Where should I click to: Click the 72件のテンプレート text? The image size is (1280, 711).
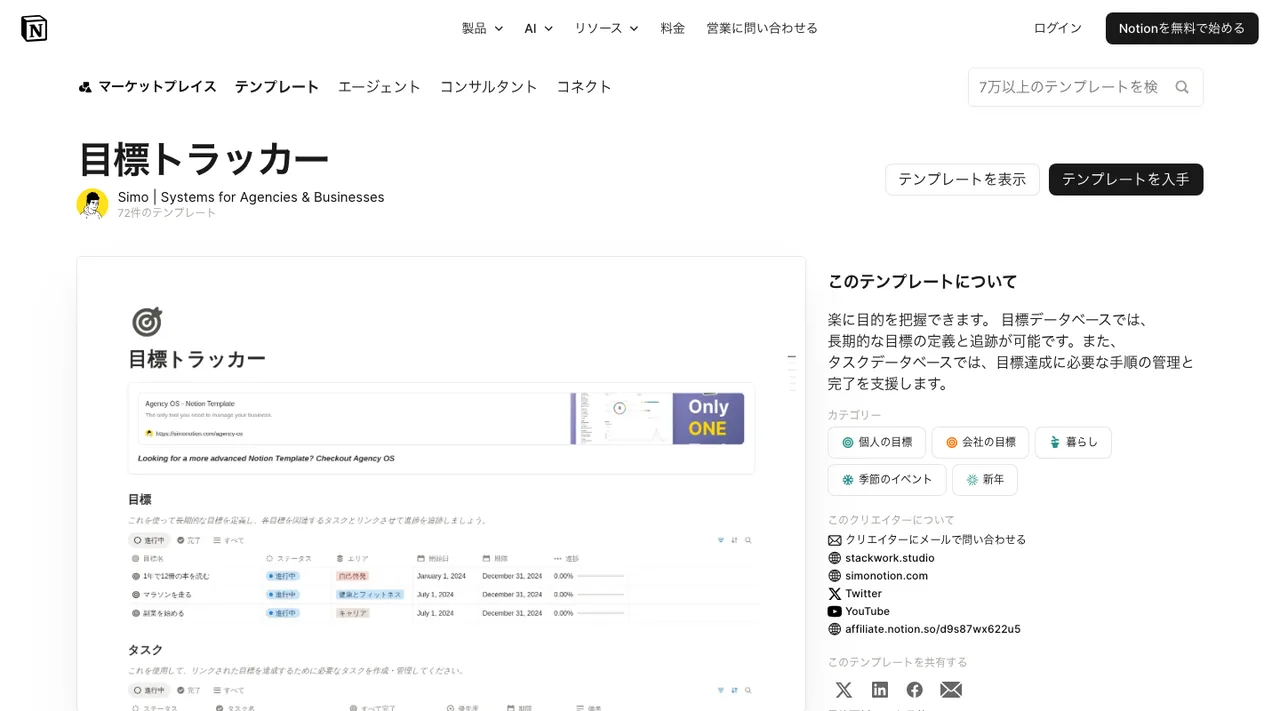coord(167,213)
